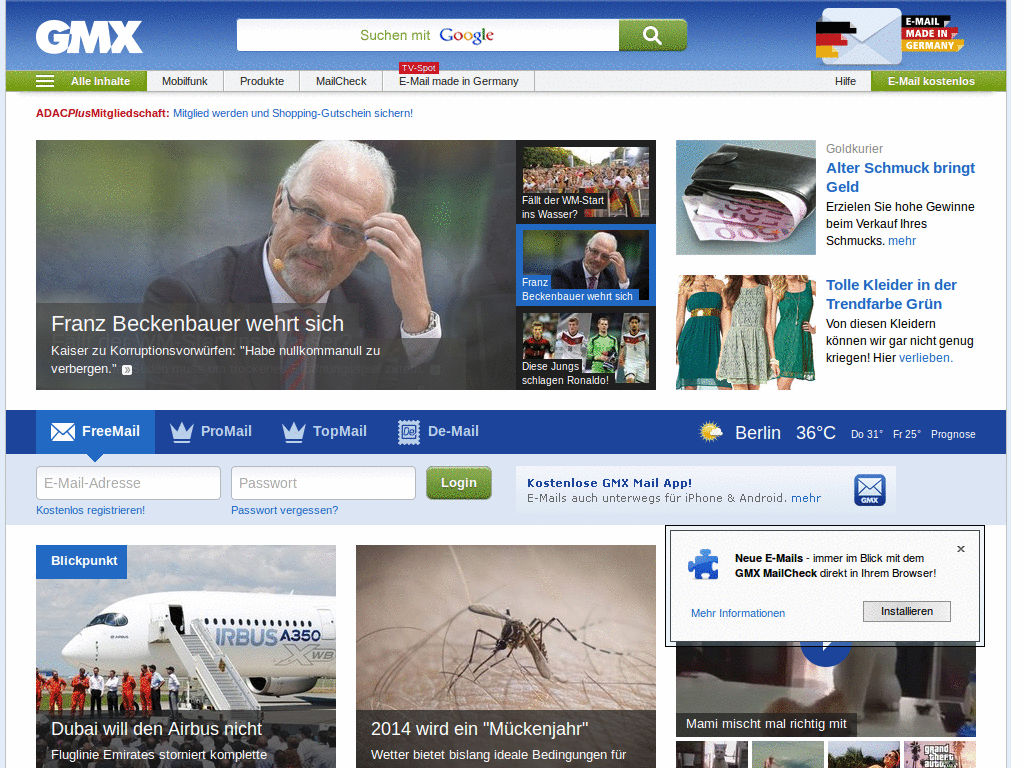The height and width of the screenshot is (768, 1024).
Task: Close the MailCheck popup
Action: pyautogui.click(x=961, y=549)
